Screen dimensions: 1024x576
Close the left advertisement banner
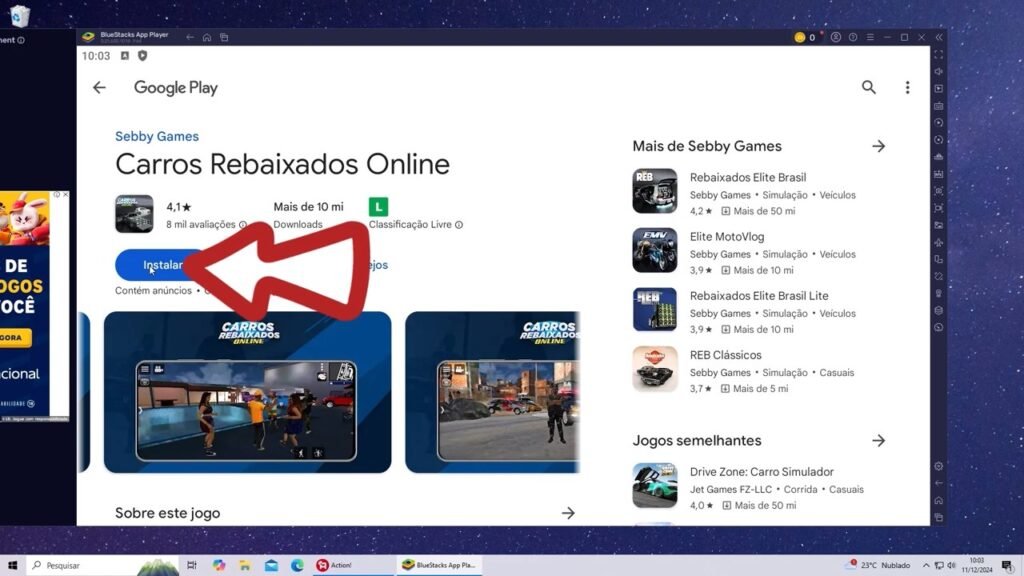coord(65,195)
